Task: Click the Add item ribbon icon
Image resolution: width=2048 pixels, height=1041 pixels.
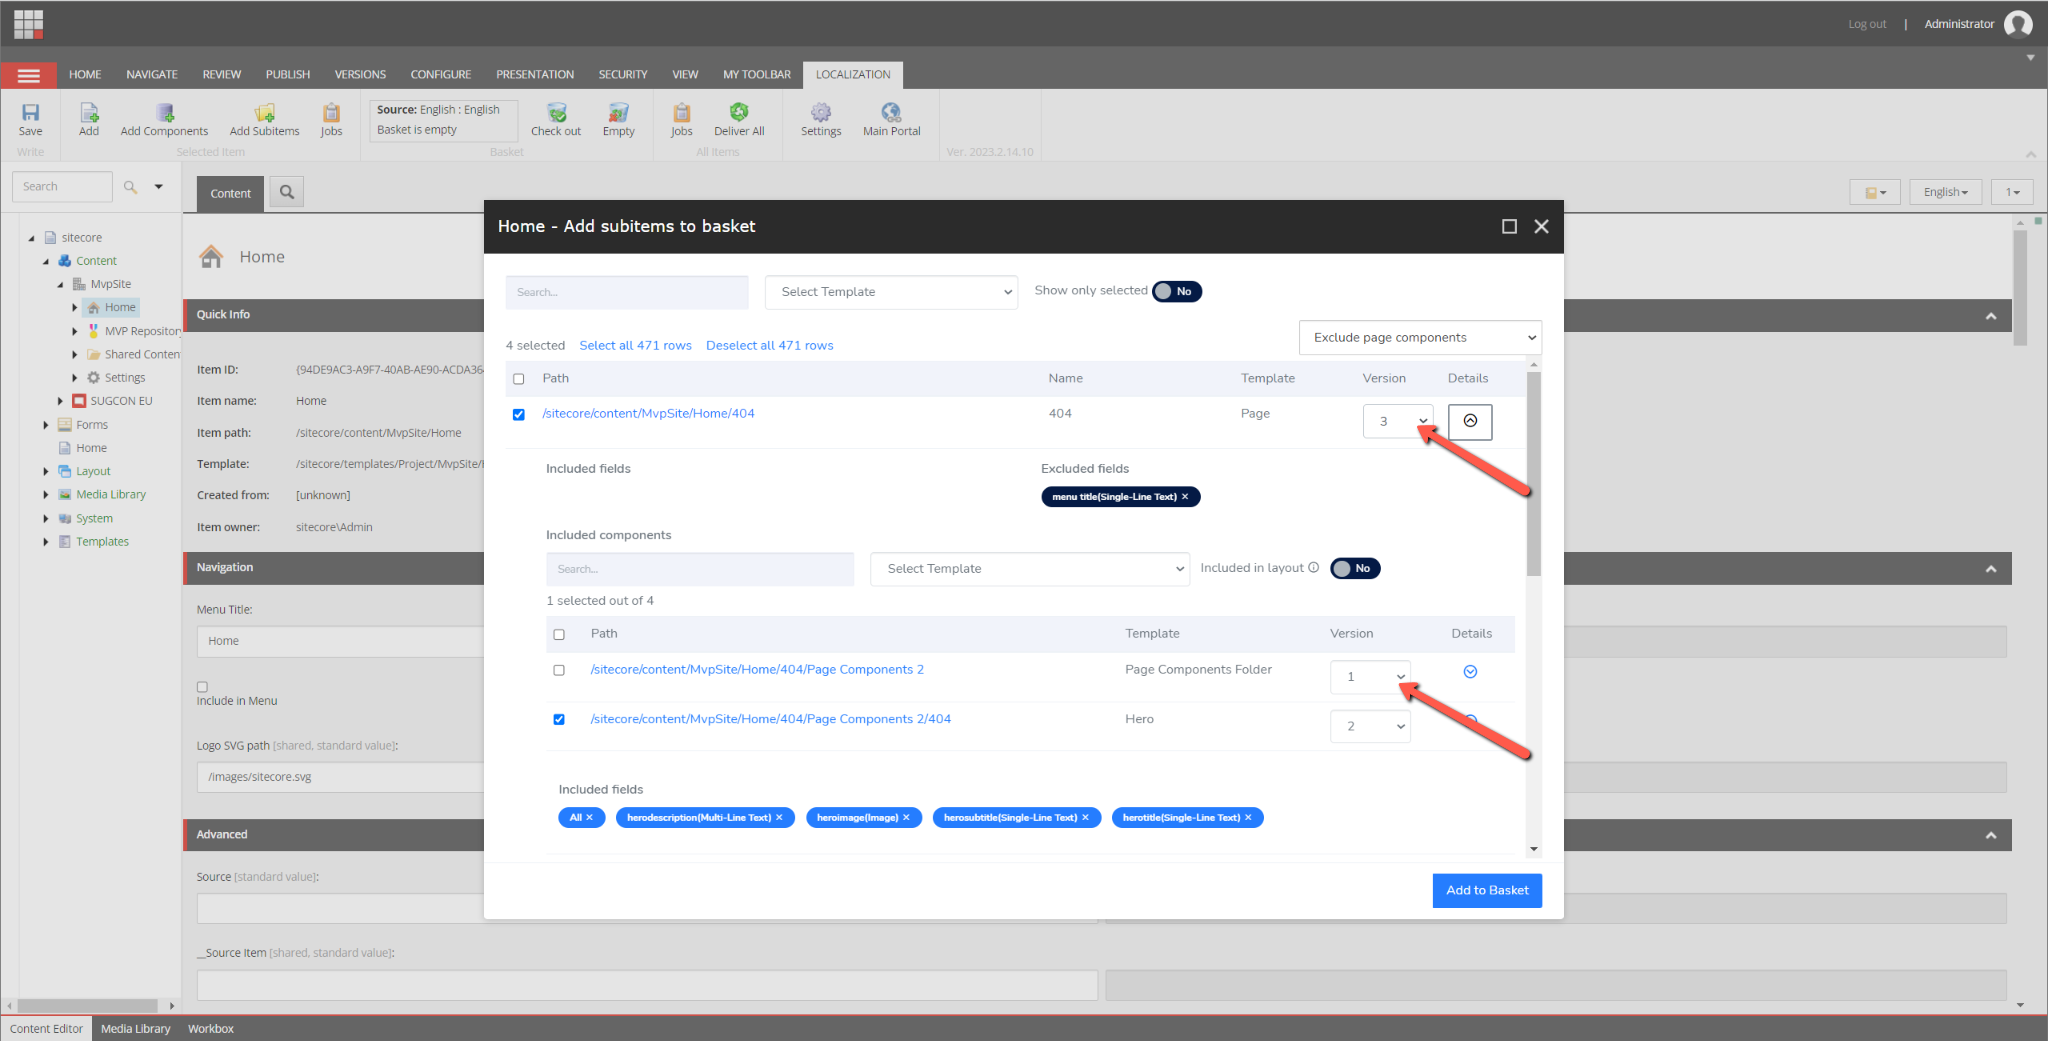Action: click(89, 119)
